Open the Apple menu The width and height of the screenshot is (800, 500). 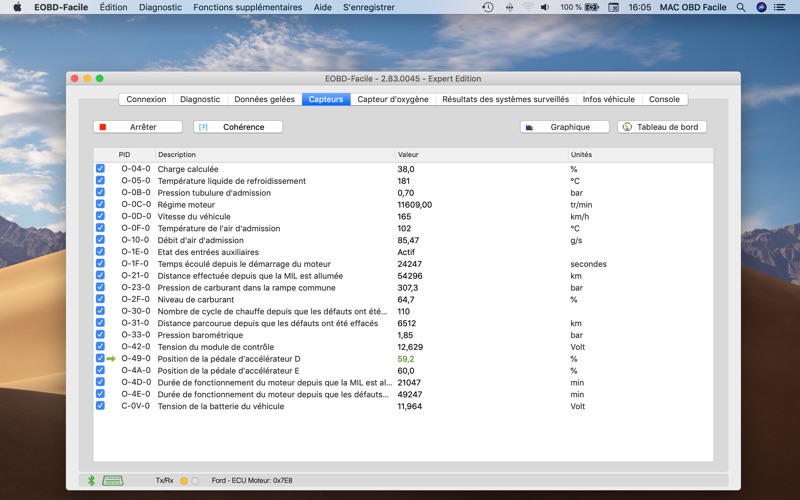coord(17,7)
